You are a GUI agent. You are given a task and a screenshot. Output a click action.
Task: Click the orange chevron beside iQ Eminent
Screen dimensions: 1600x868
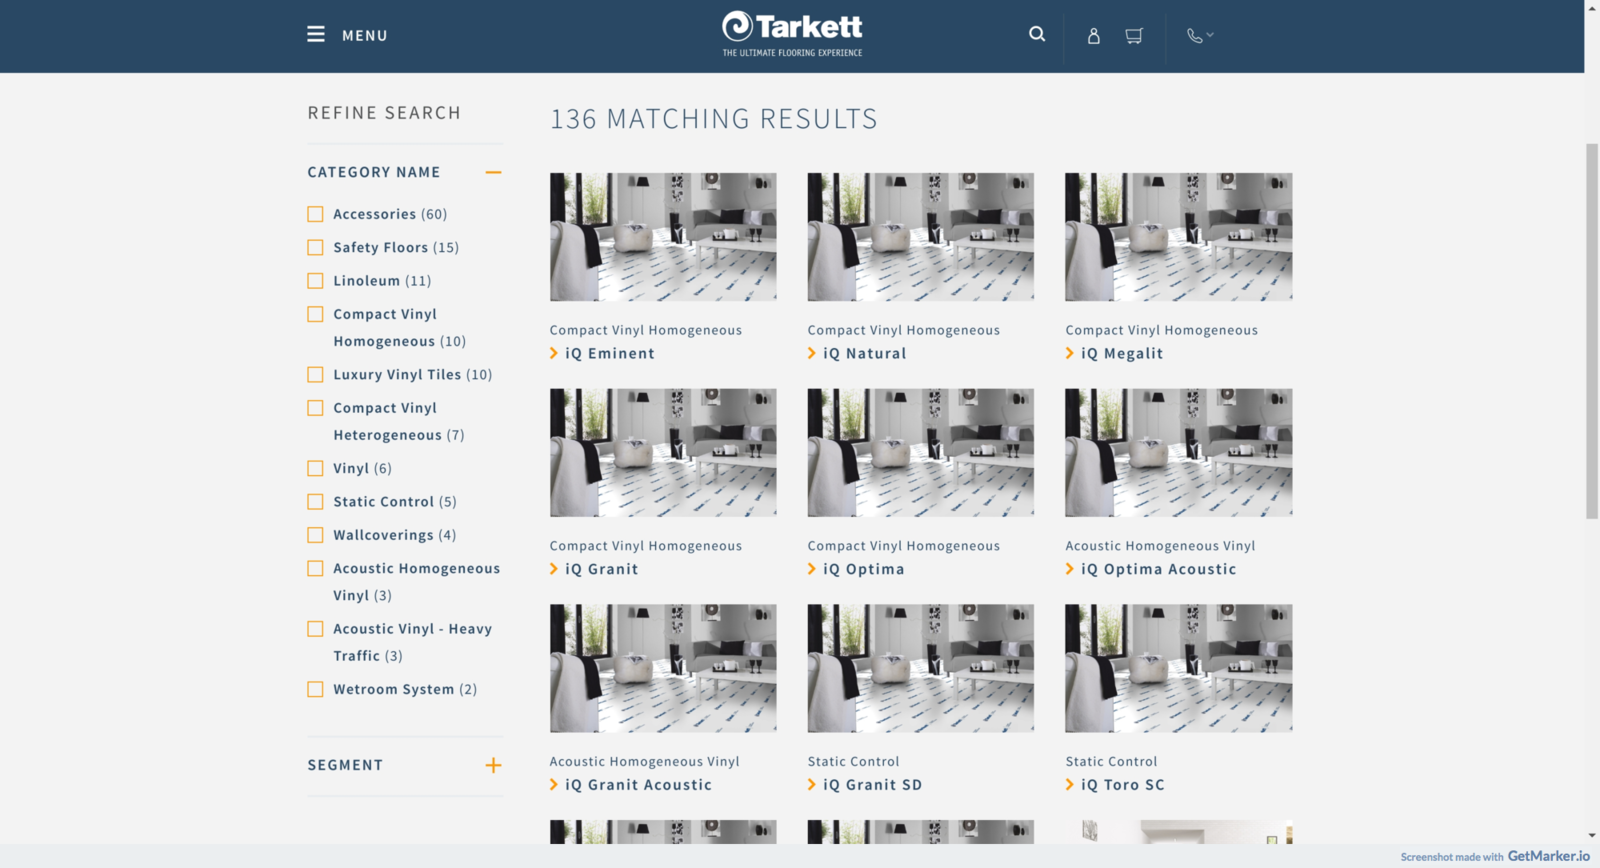[554, 353]
